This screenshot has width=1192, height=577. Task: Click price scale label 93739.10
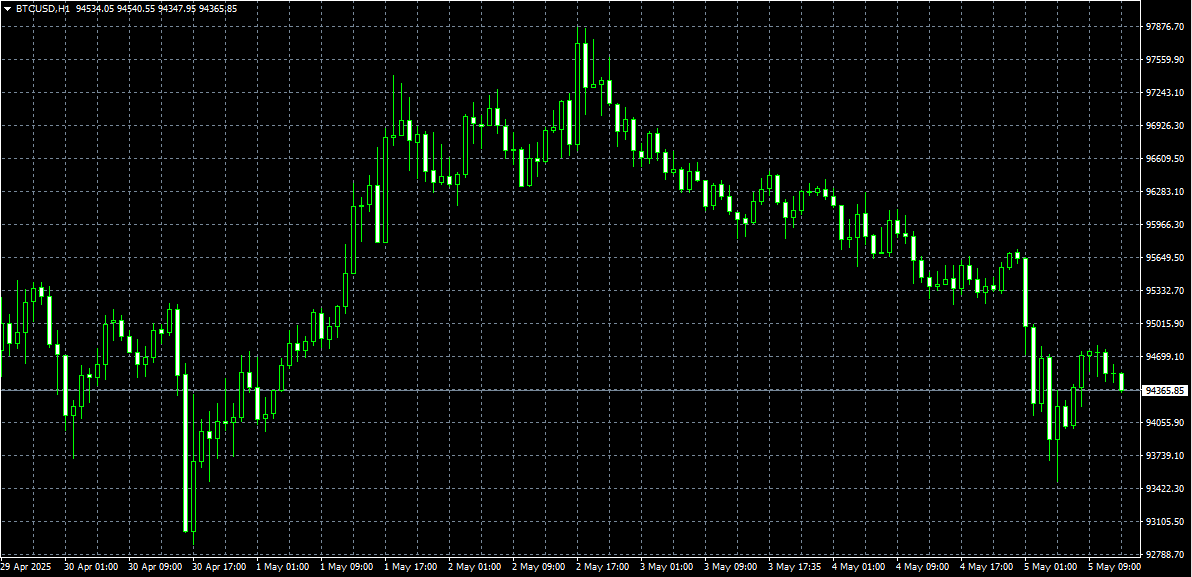[x=1165, y=455]
